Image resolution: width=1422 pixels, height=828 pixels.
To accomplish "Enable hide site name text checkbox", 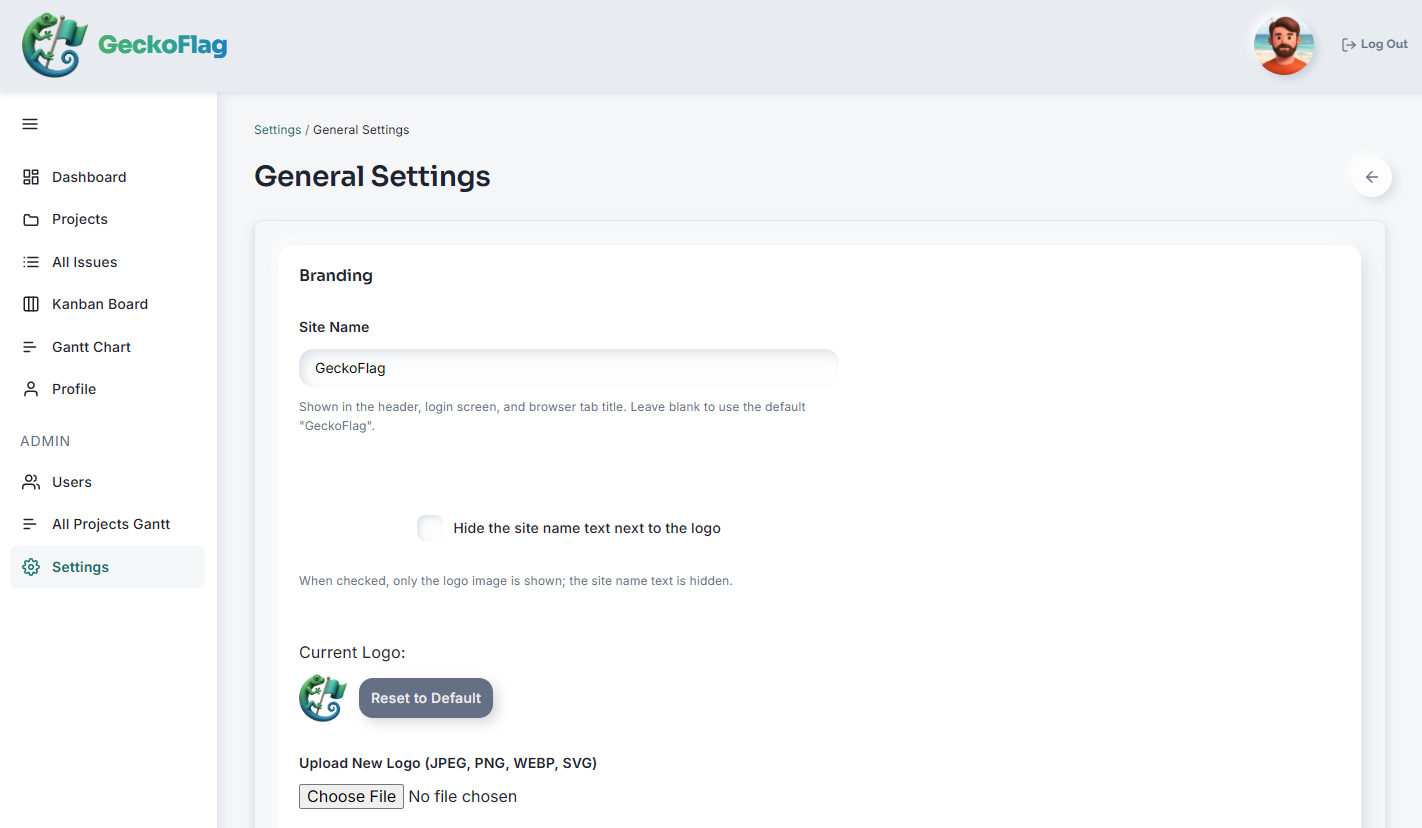I will tap(430, 528).
